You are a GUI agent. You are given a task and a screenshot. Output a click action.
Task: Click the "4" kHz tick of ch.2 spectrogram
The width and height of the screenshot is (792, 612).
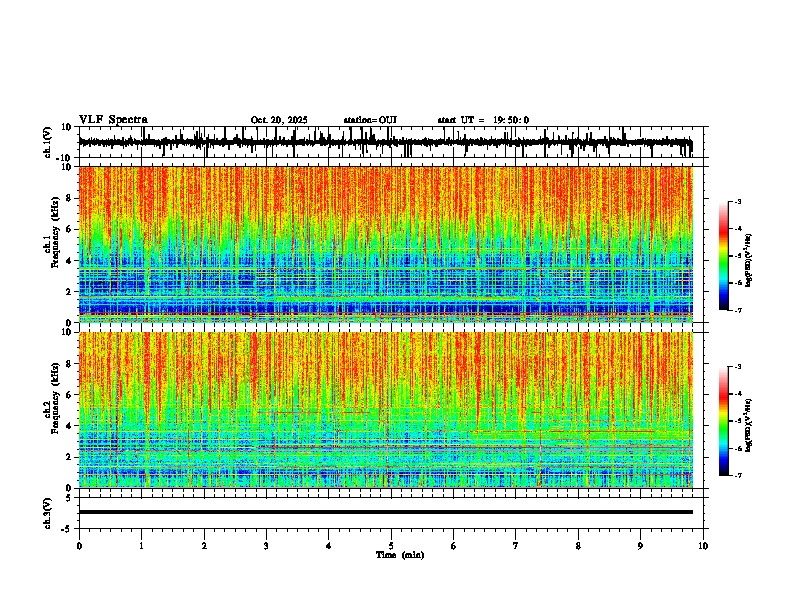point(70,426)
